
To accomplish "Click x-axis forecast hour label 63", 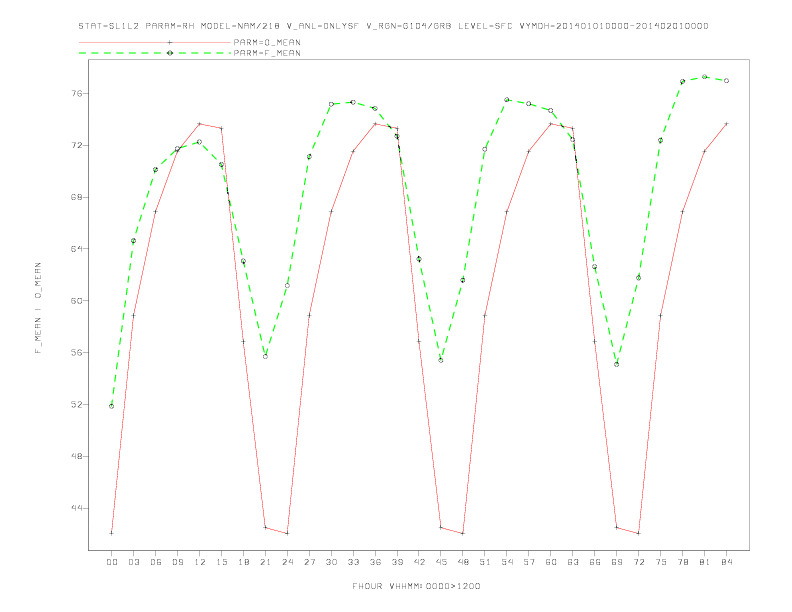I will click(573, 562).
